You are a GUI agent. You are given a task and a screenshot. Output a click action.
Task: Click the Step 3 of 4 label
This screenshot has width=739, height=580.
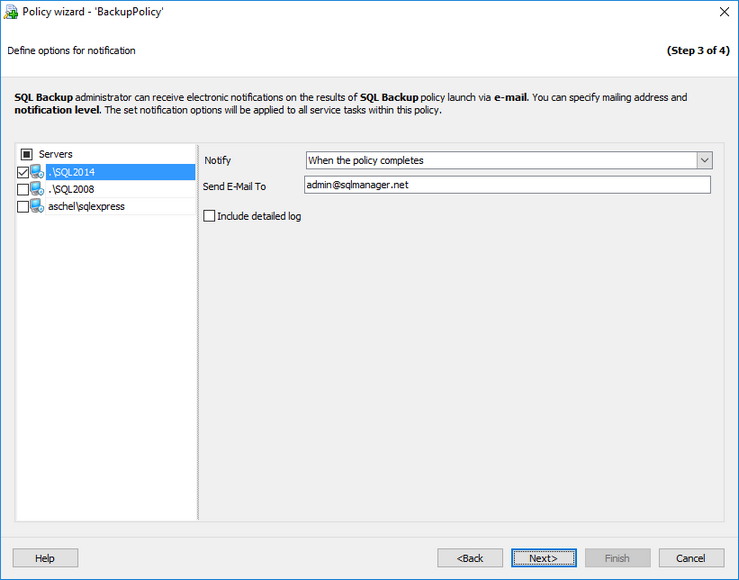pyautogui.click(x=698, y=50)
